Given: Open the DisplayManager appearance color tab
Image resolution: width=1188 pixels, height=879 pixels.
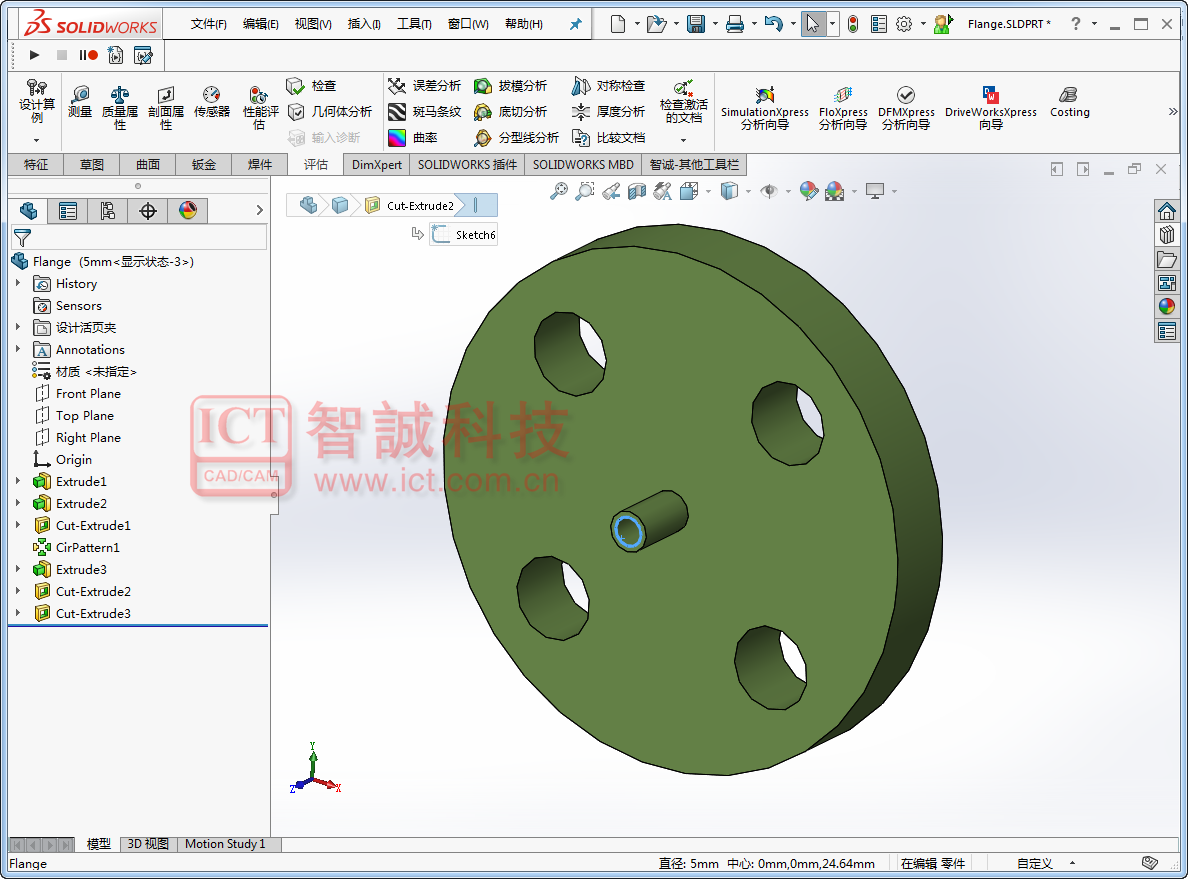Looking at the screenshot, I should pyautogui.click(x=188, y=210).
